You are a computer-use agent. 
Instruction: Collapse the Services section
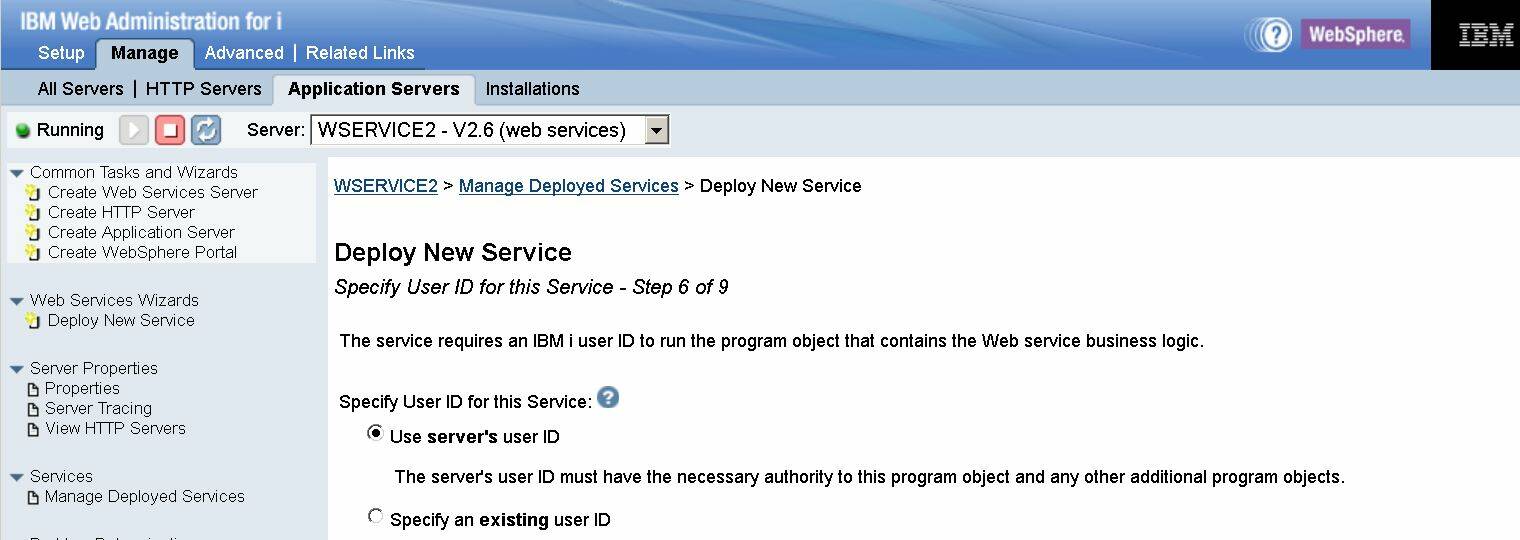click(x=17, y=477)
